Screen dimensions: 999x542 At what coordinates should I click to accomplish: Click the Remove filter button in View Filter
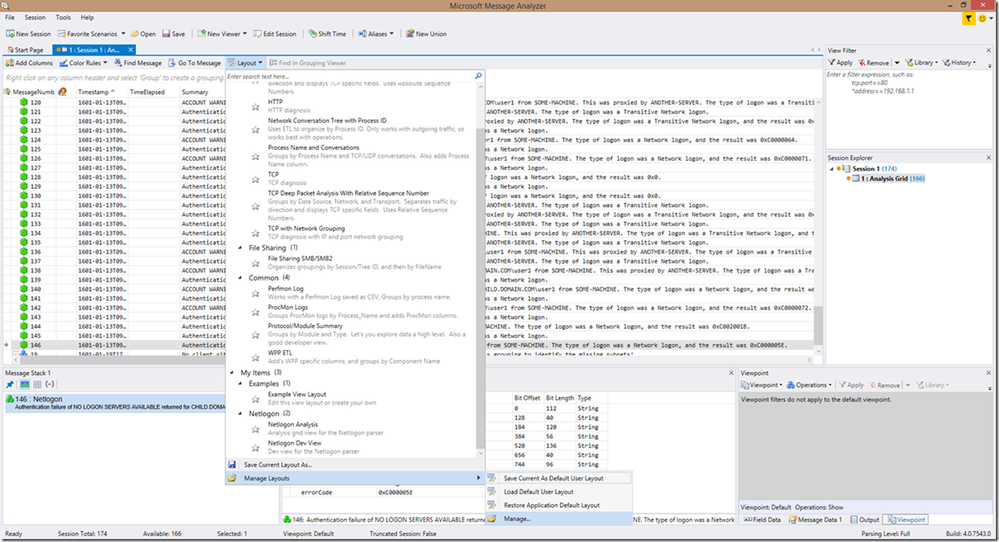click(x=874, y=62)
